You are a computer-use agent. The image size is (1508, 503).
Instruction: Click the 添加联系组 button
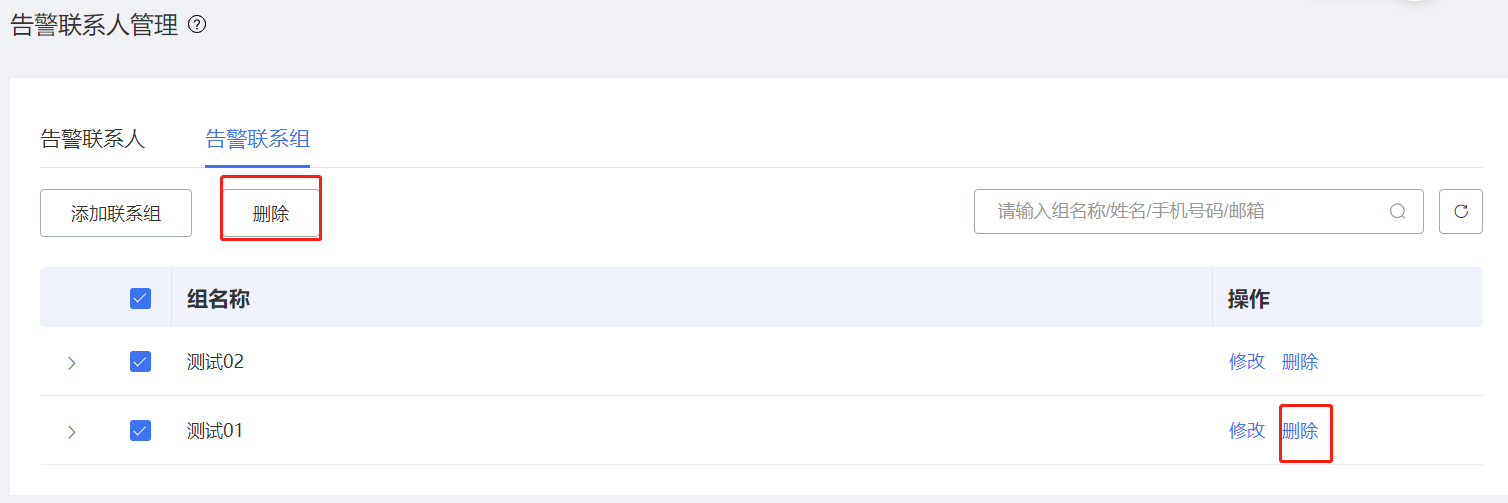[x=116, y=214]
